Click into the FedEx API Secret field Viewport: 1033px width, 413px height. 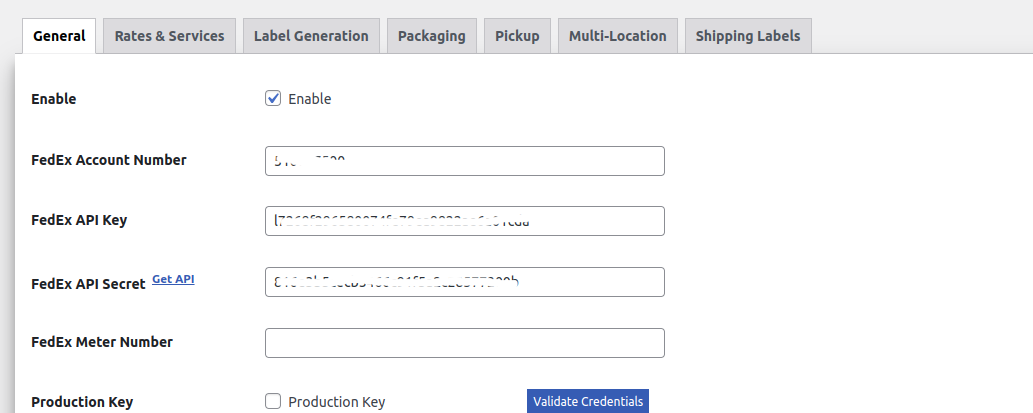464,282
